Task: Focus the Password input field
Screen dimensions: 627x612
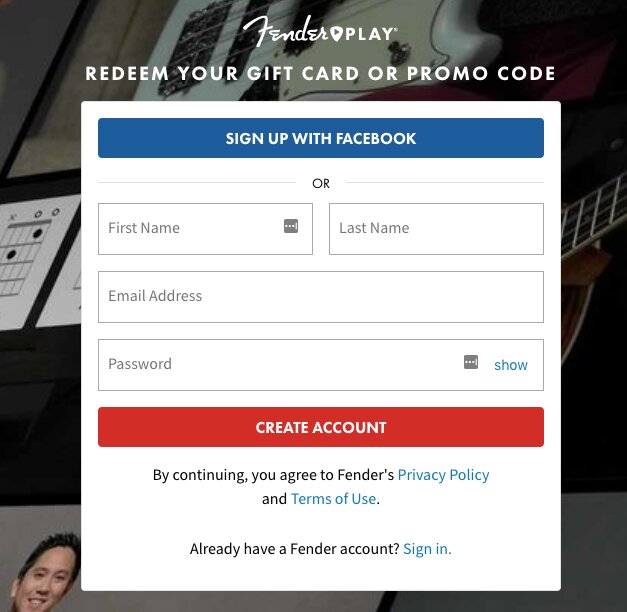Action: pos(270,365)
